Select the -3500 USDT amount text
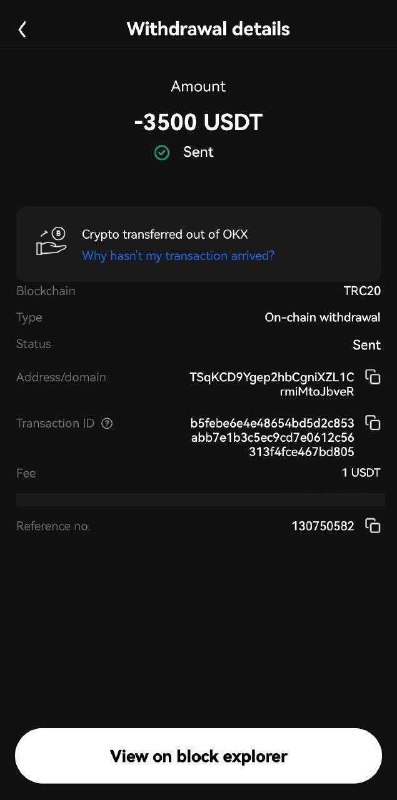The width and height of the screenshot is (397, 800). click(198, 122)
